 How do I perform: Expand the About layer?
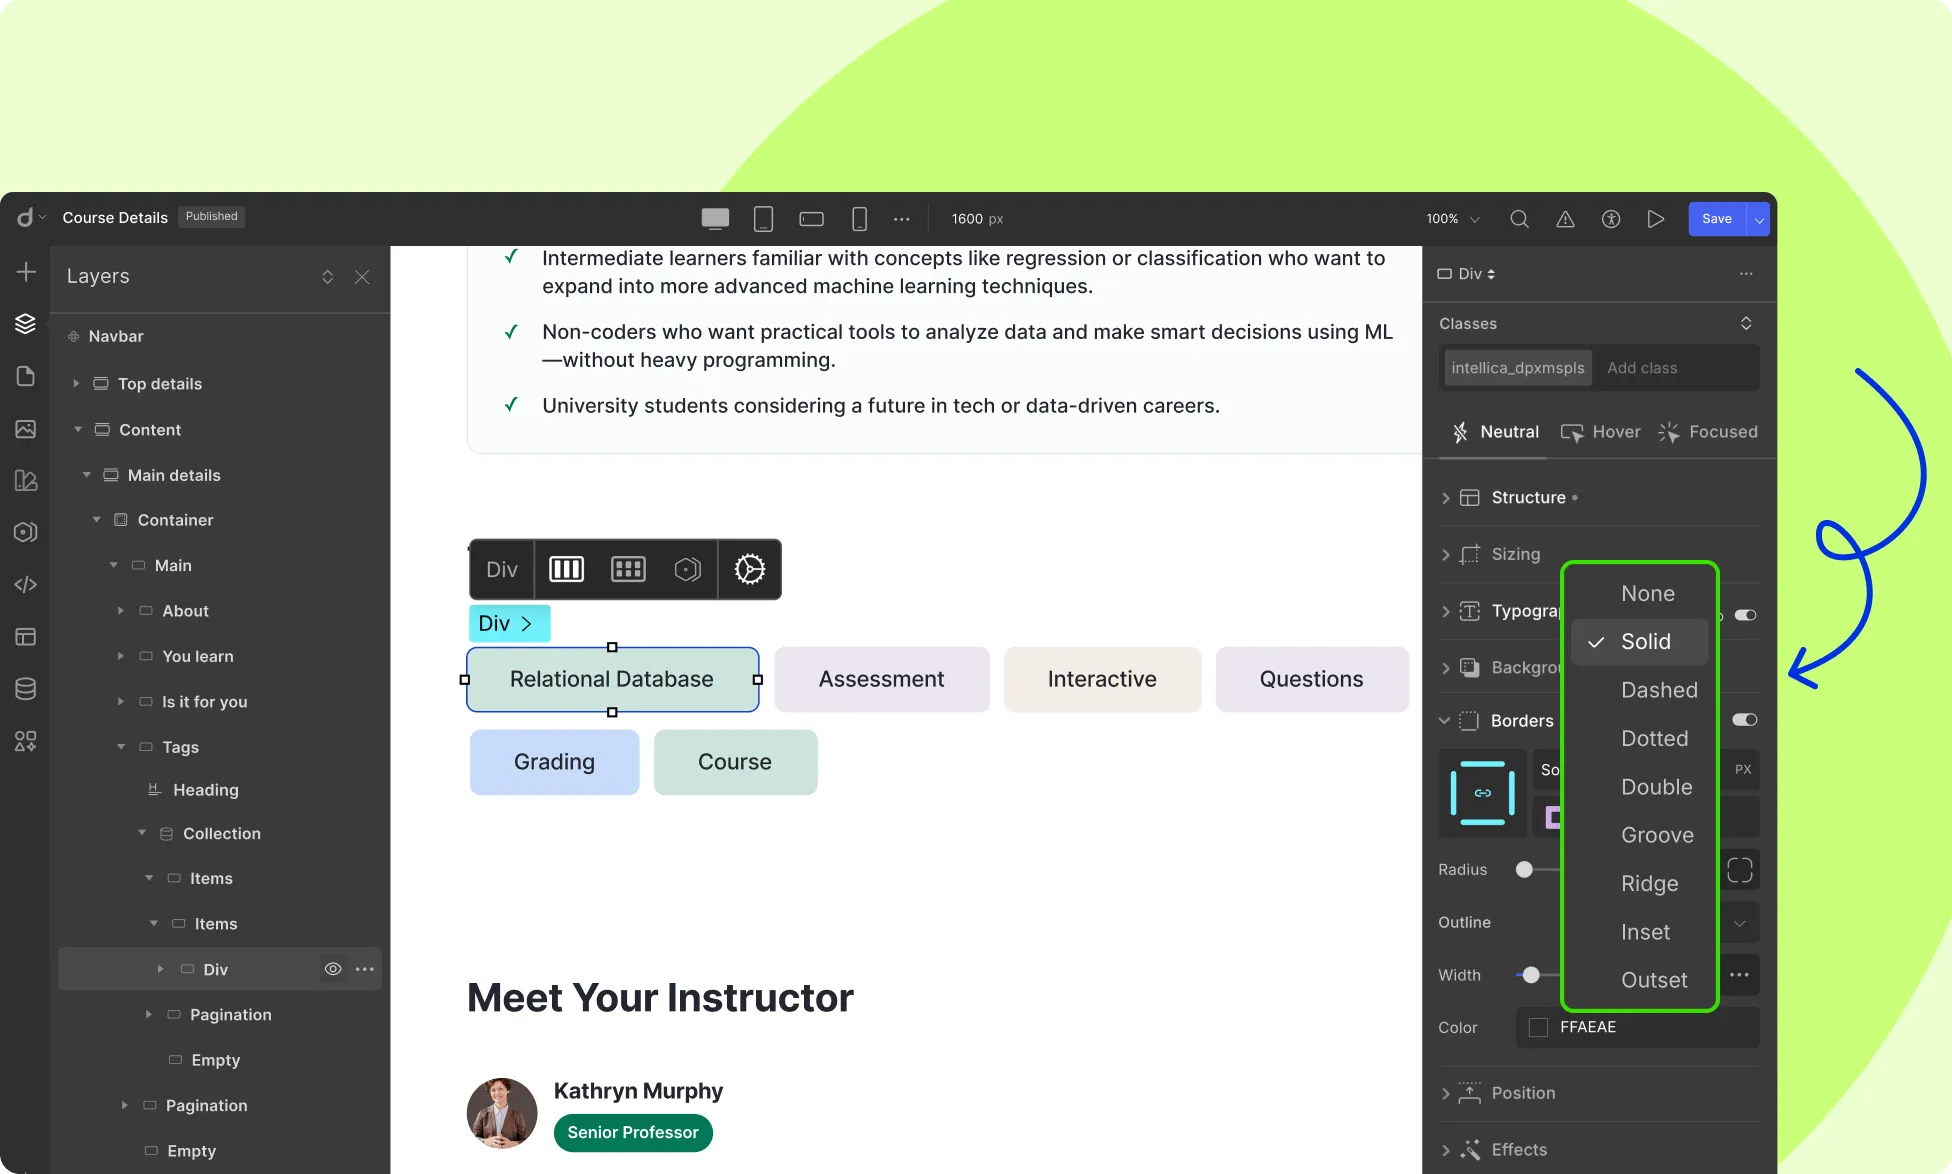click(121, 611)
